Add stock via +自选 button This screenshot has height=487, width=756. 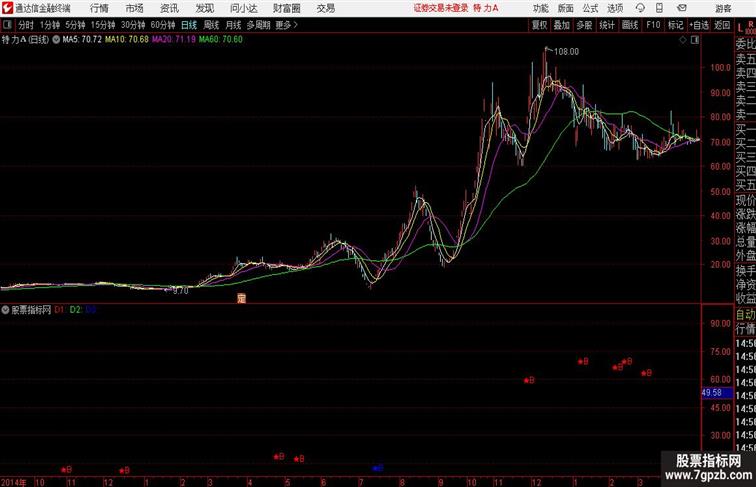(699, 25)
